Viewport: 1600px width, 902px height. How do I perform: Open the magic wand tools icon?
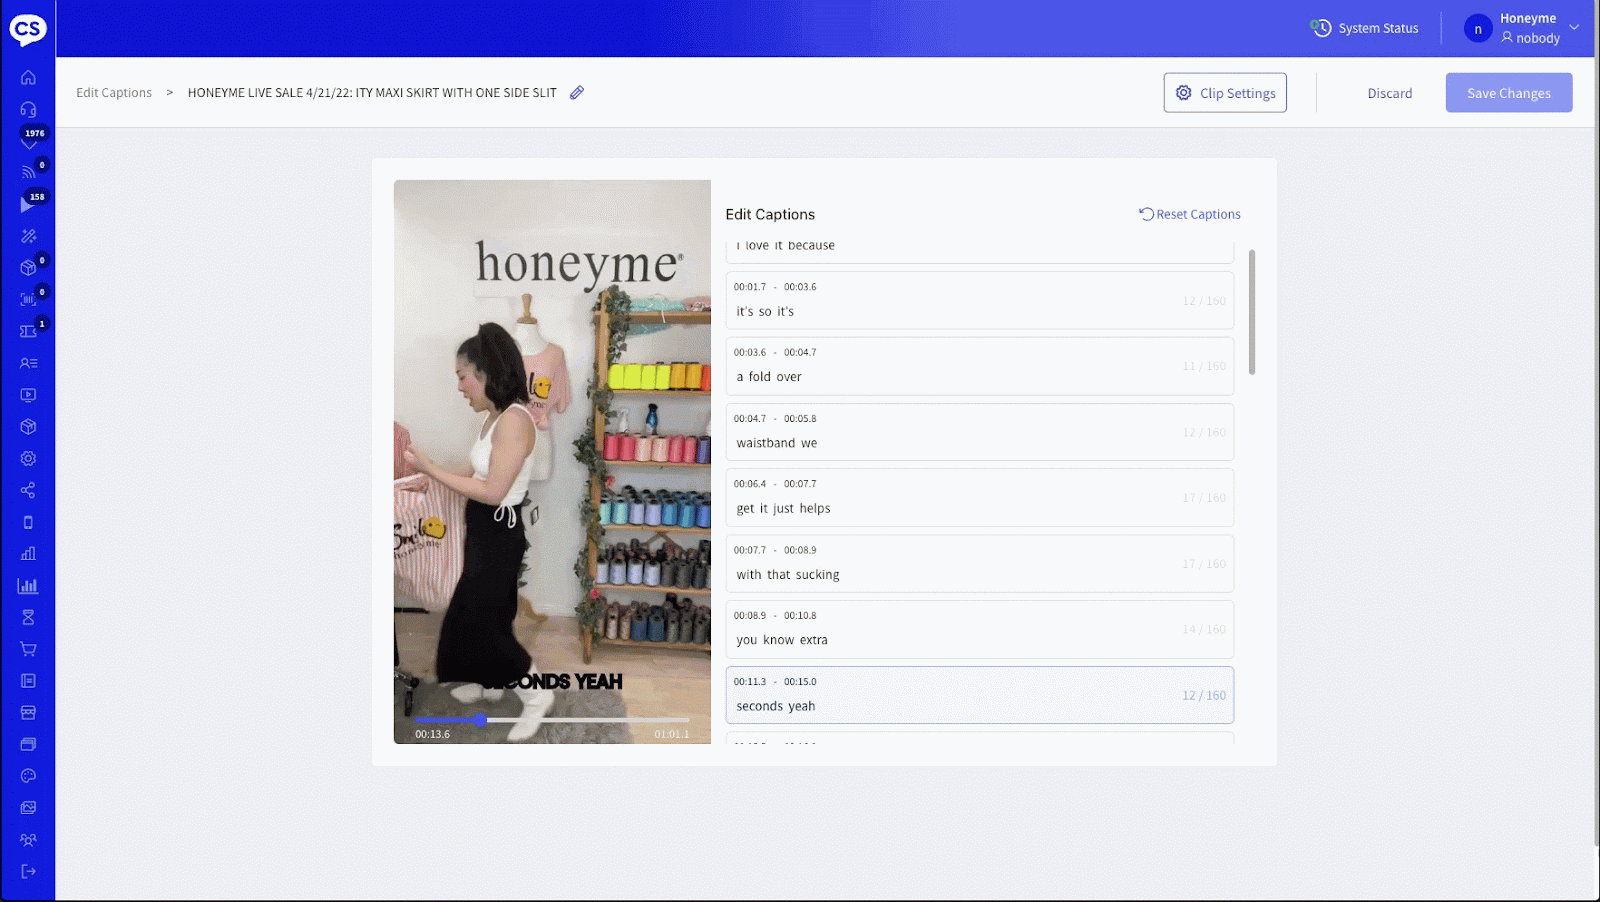click(28, 236)
